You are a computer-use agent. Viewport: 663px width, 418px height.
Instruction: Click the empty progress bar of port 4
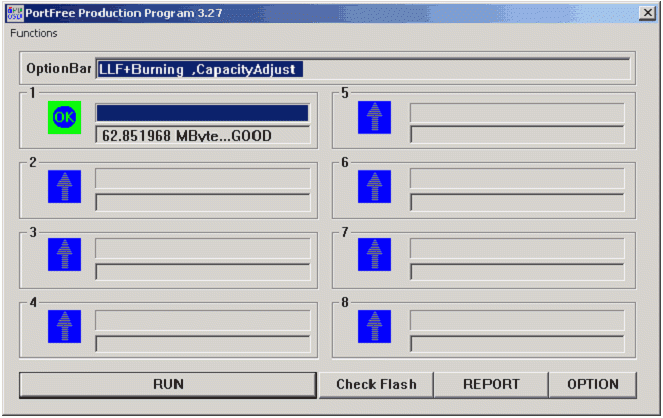tap(203, 320)
